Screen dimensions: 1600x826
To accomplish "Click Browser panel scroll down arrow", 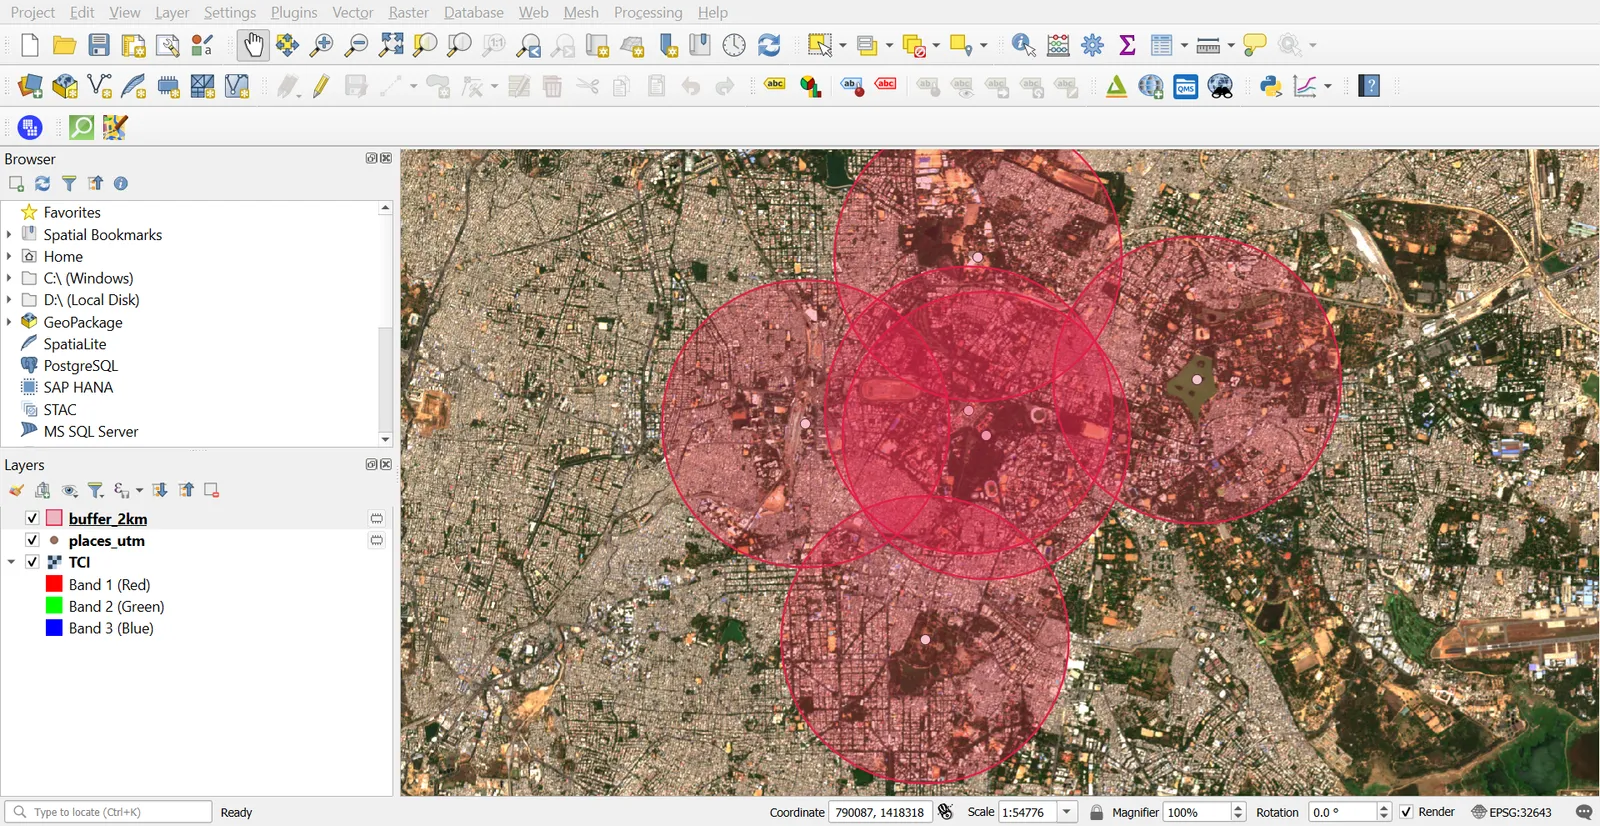I will click(x=385, y=439).
